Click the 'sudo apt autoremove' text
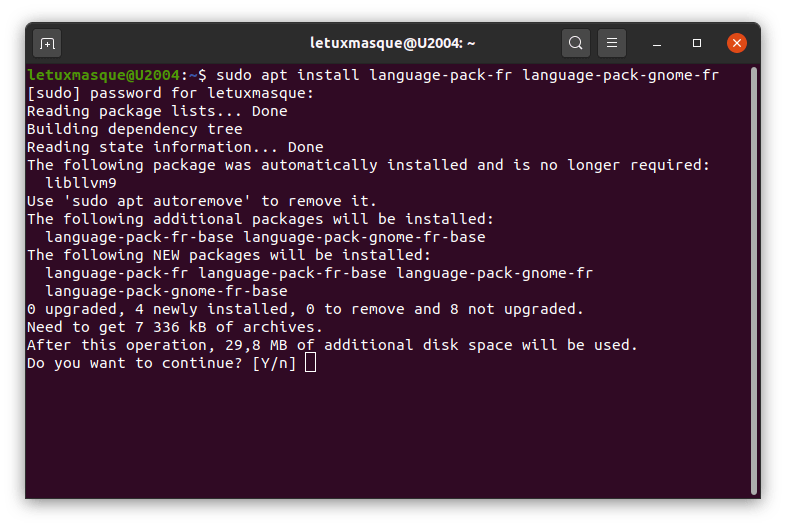The width and height of the screenshot is (786, 527). [157, 201]
